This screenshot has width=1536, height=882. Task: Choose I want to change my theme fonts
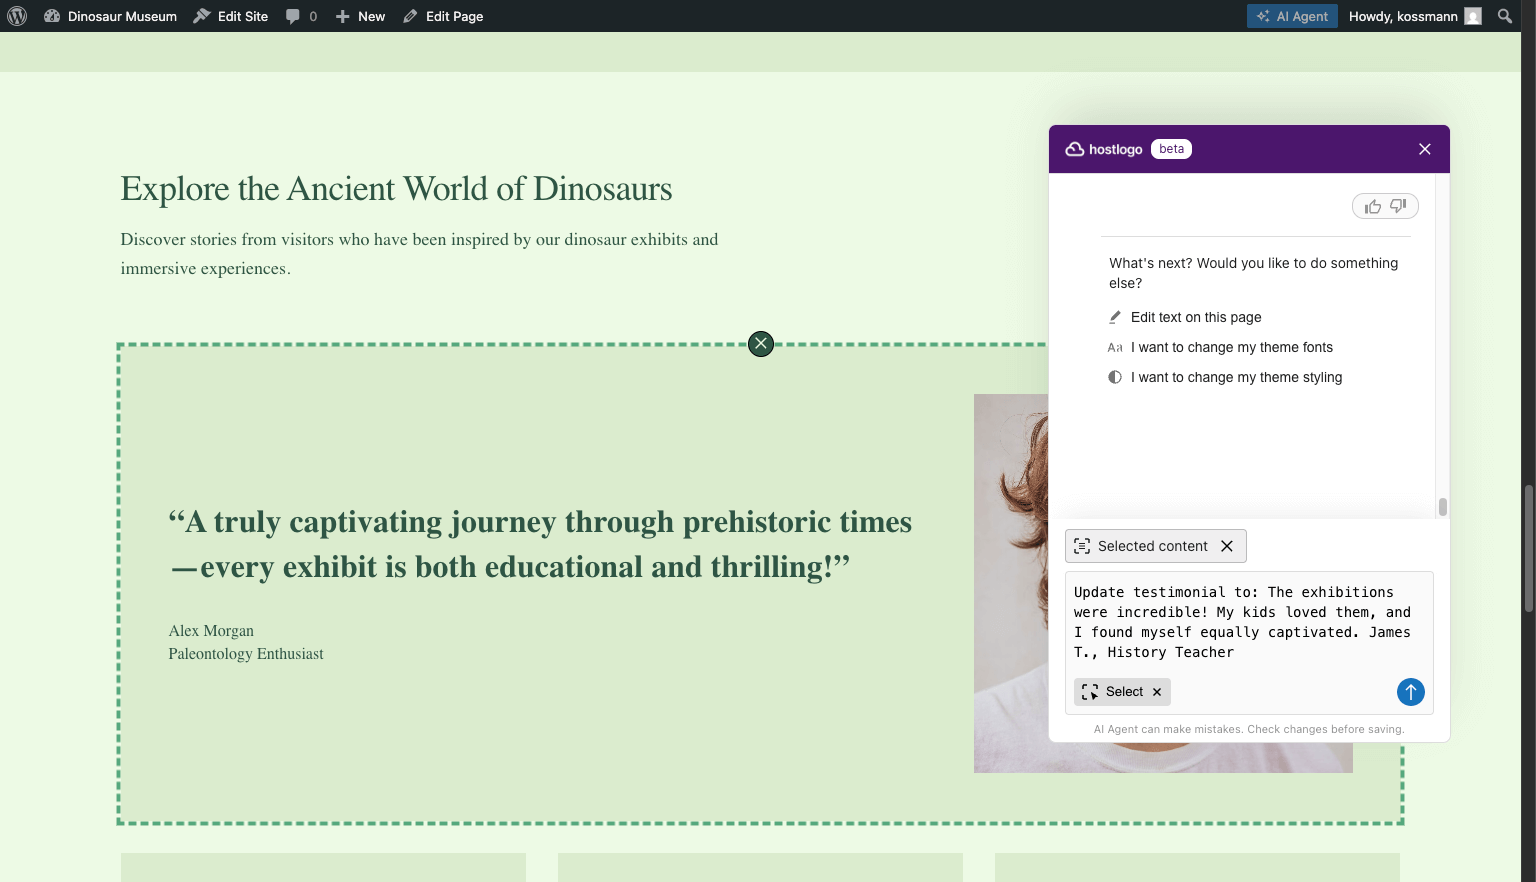[x=1231, y=347]
